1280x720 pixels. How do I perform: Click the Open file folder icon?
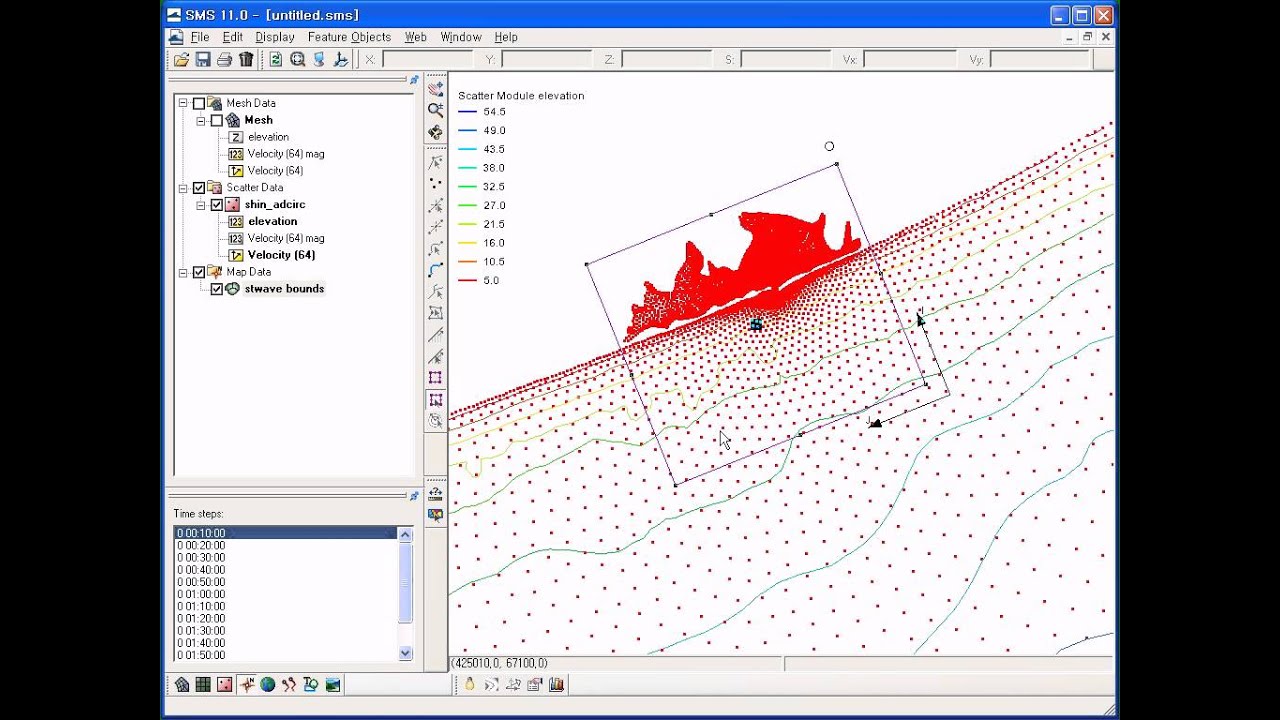tap(182, 60)
